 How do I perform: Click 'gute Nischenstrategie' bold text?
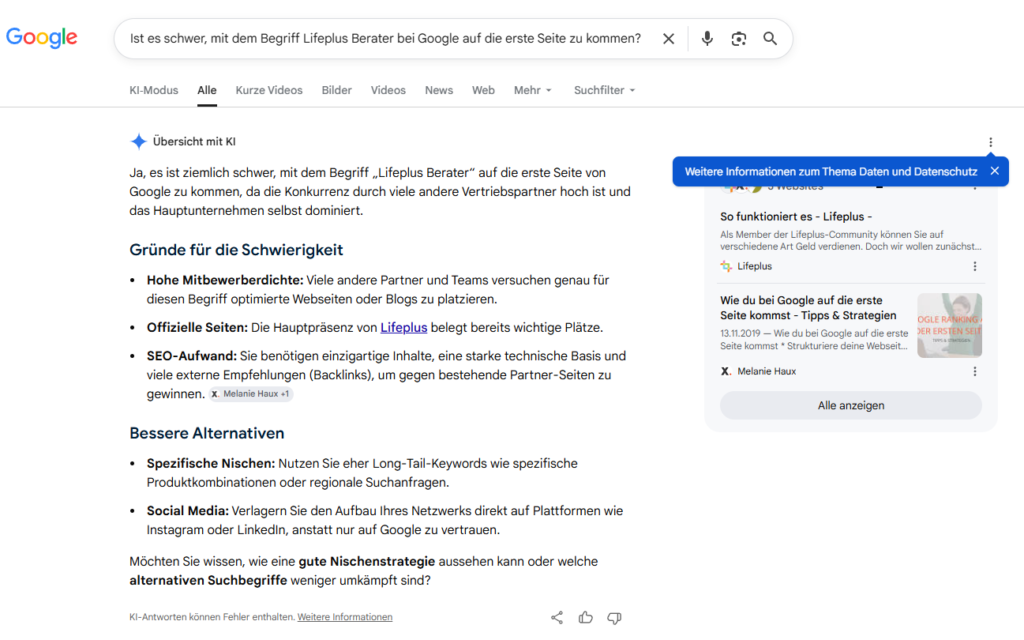pos(366,562)
